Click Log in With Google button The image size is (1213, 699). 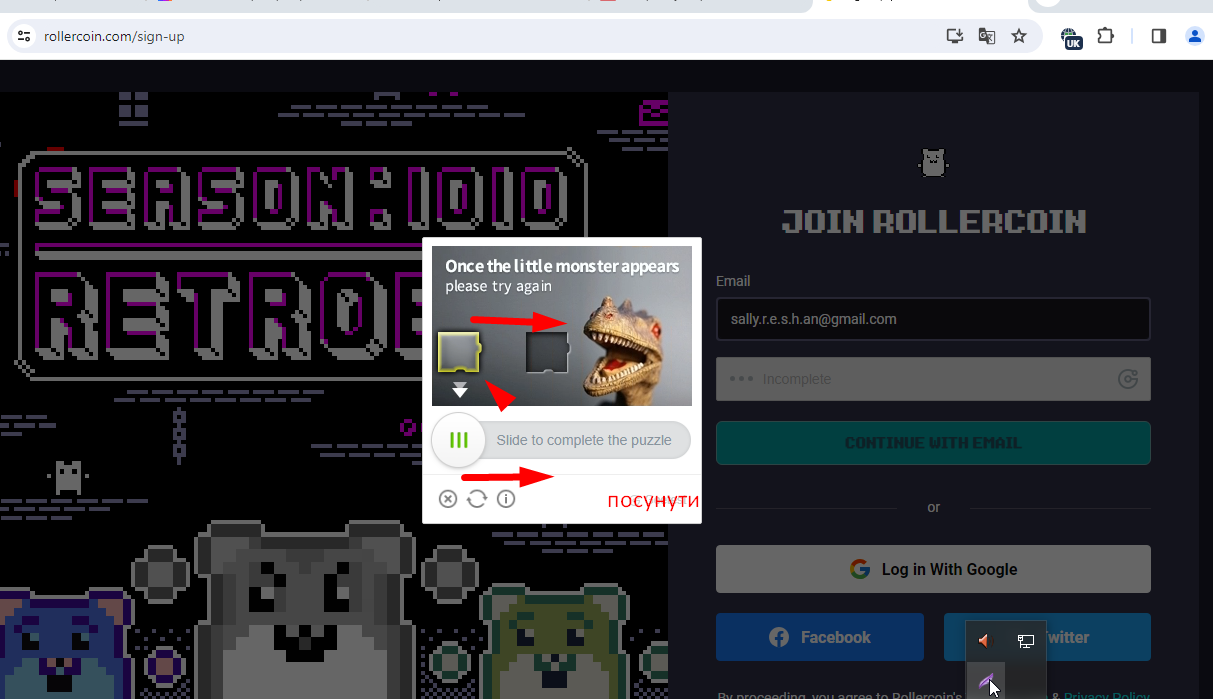tap(933, 569)
